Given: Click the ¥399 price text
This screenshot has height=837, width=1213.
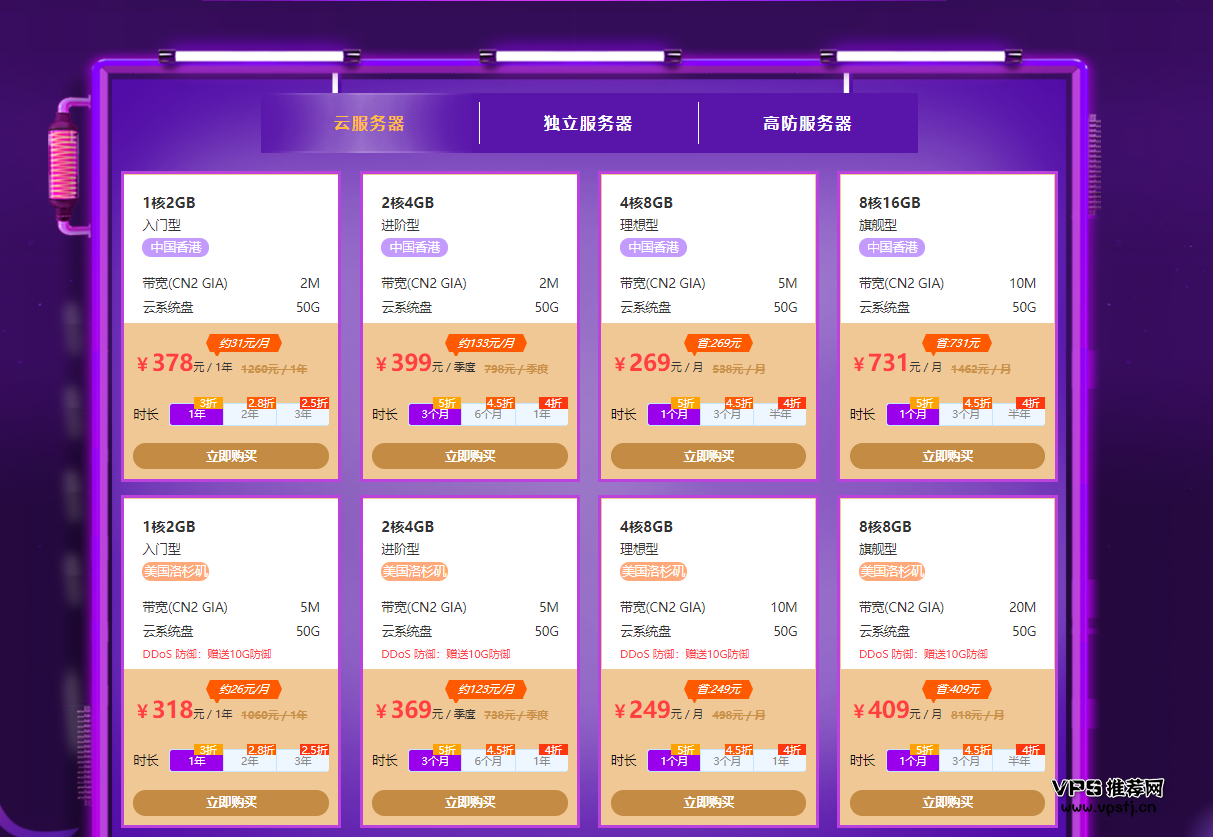Looking at the screenshot, I should coord(404,363).
